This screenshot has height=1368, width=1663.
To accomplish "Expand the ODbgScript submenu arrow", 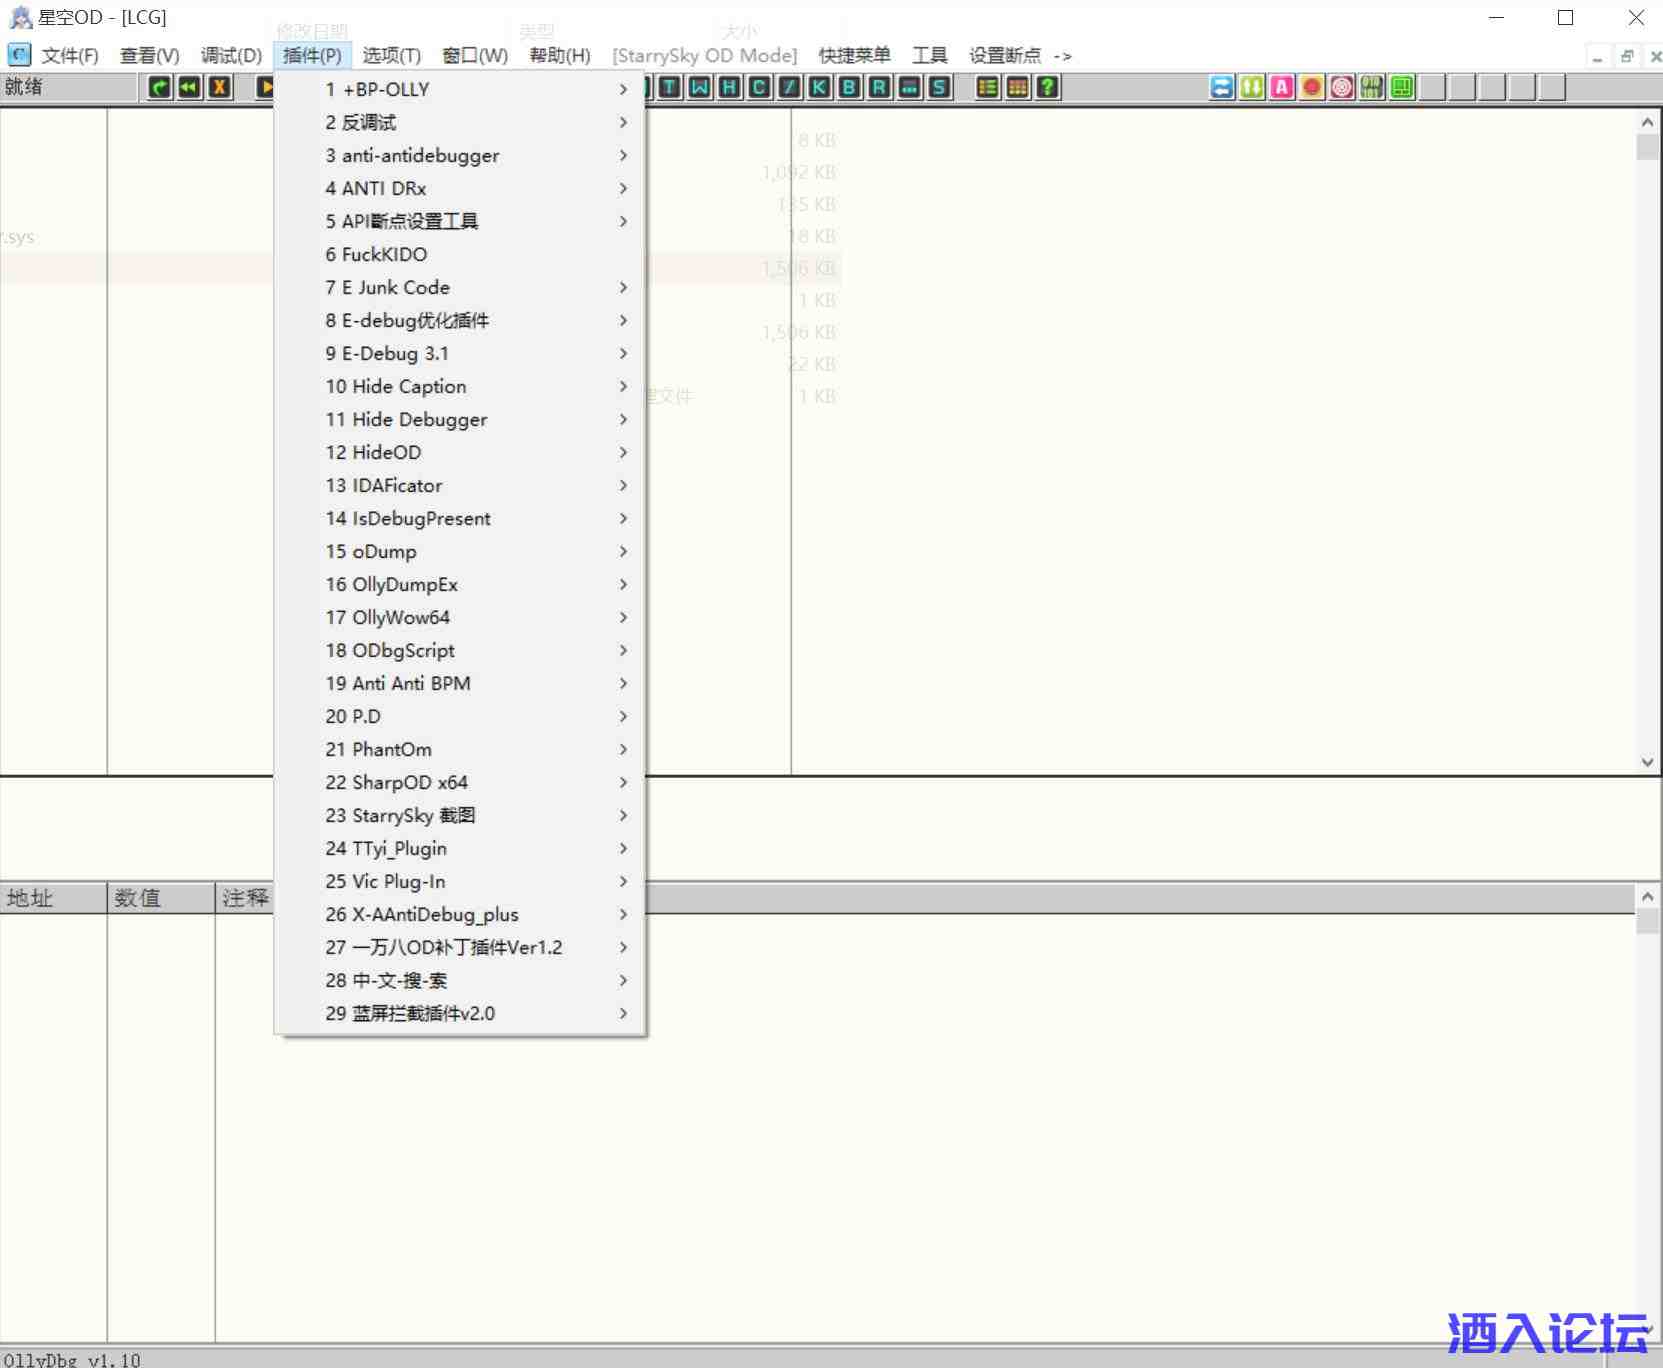I will click(623, 650).
